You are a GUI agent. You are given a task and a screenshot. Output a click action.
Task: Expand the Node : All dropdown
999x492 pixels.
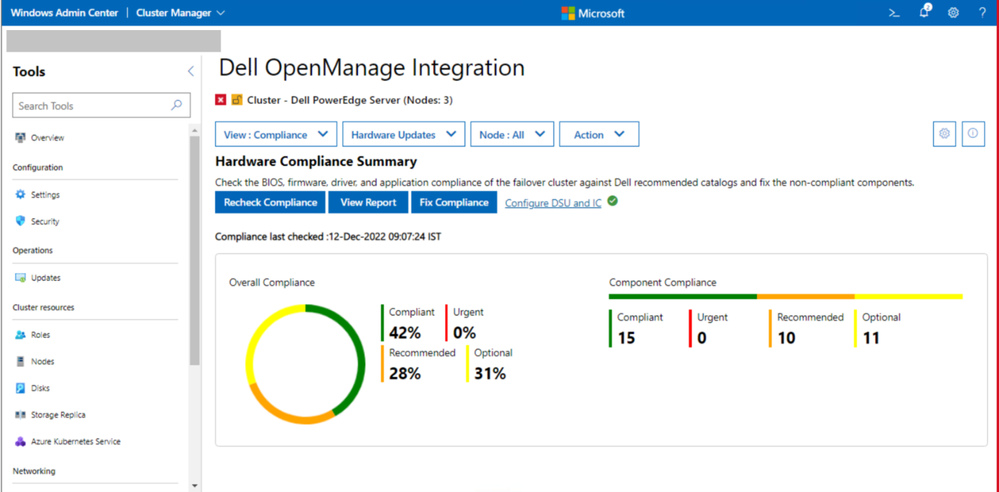tap(512, 134)
